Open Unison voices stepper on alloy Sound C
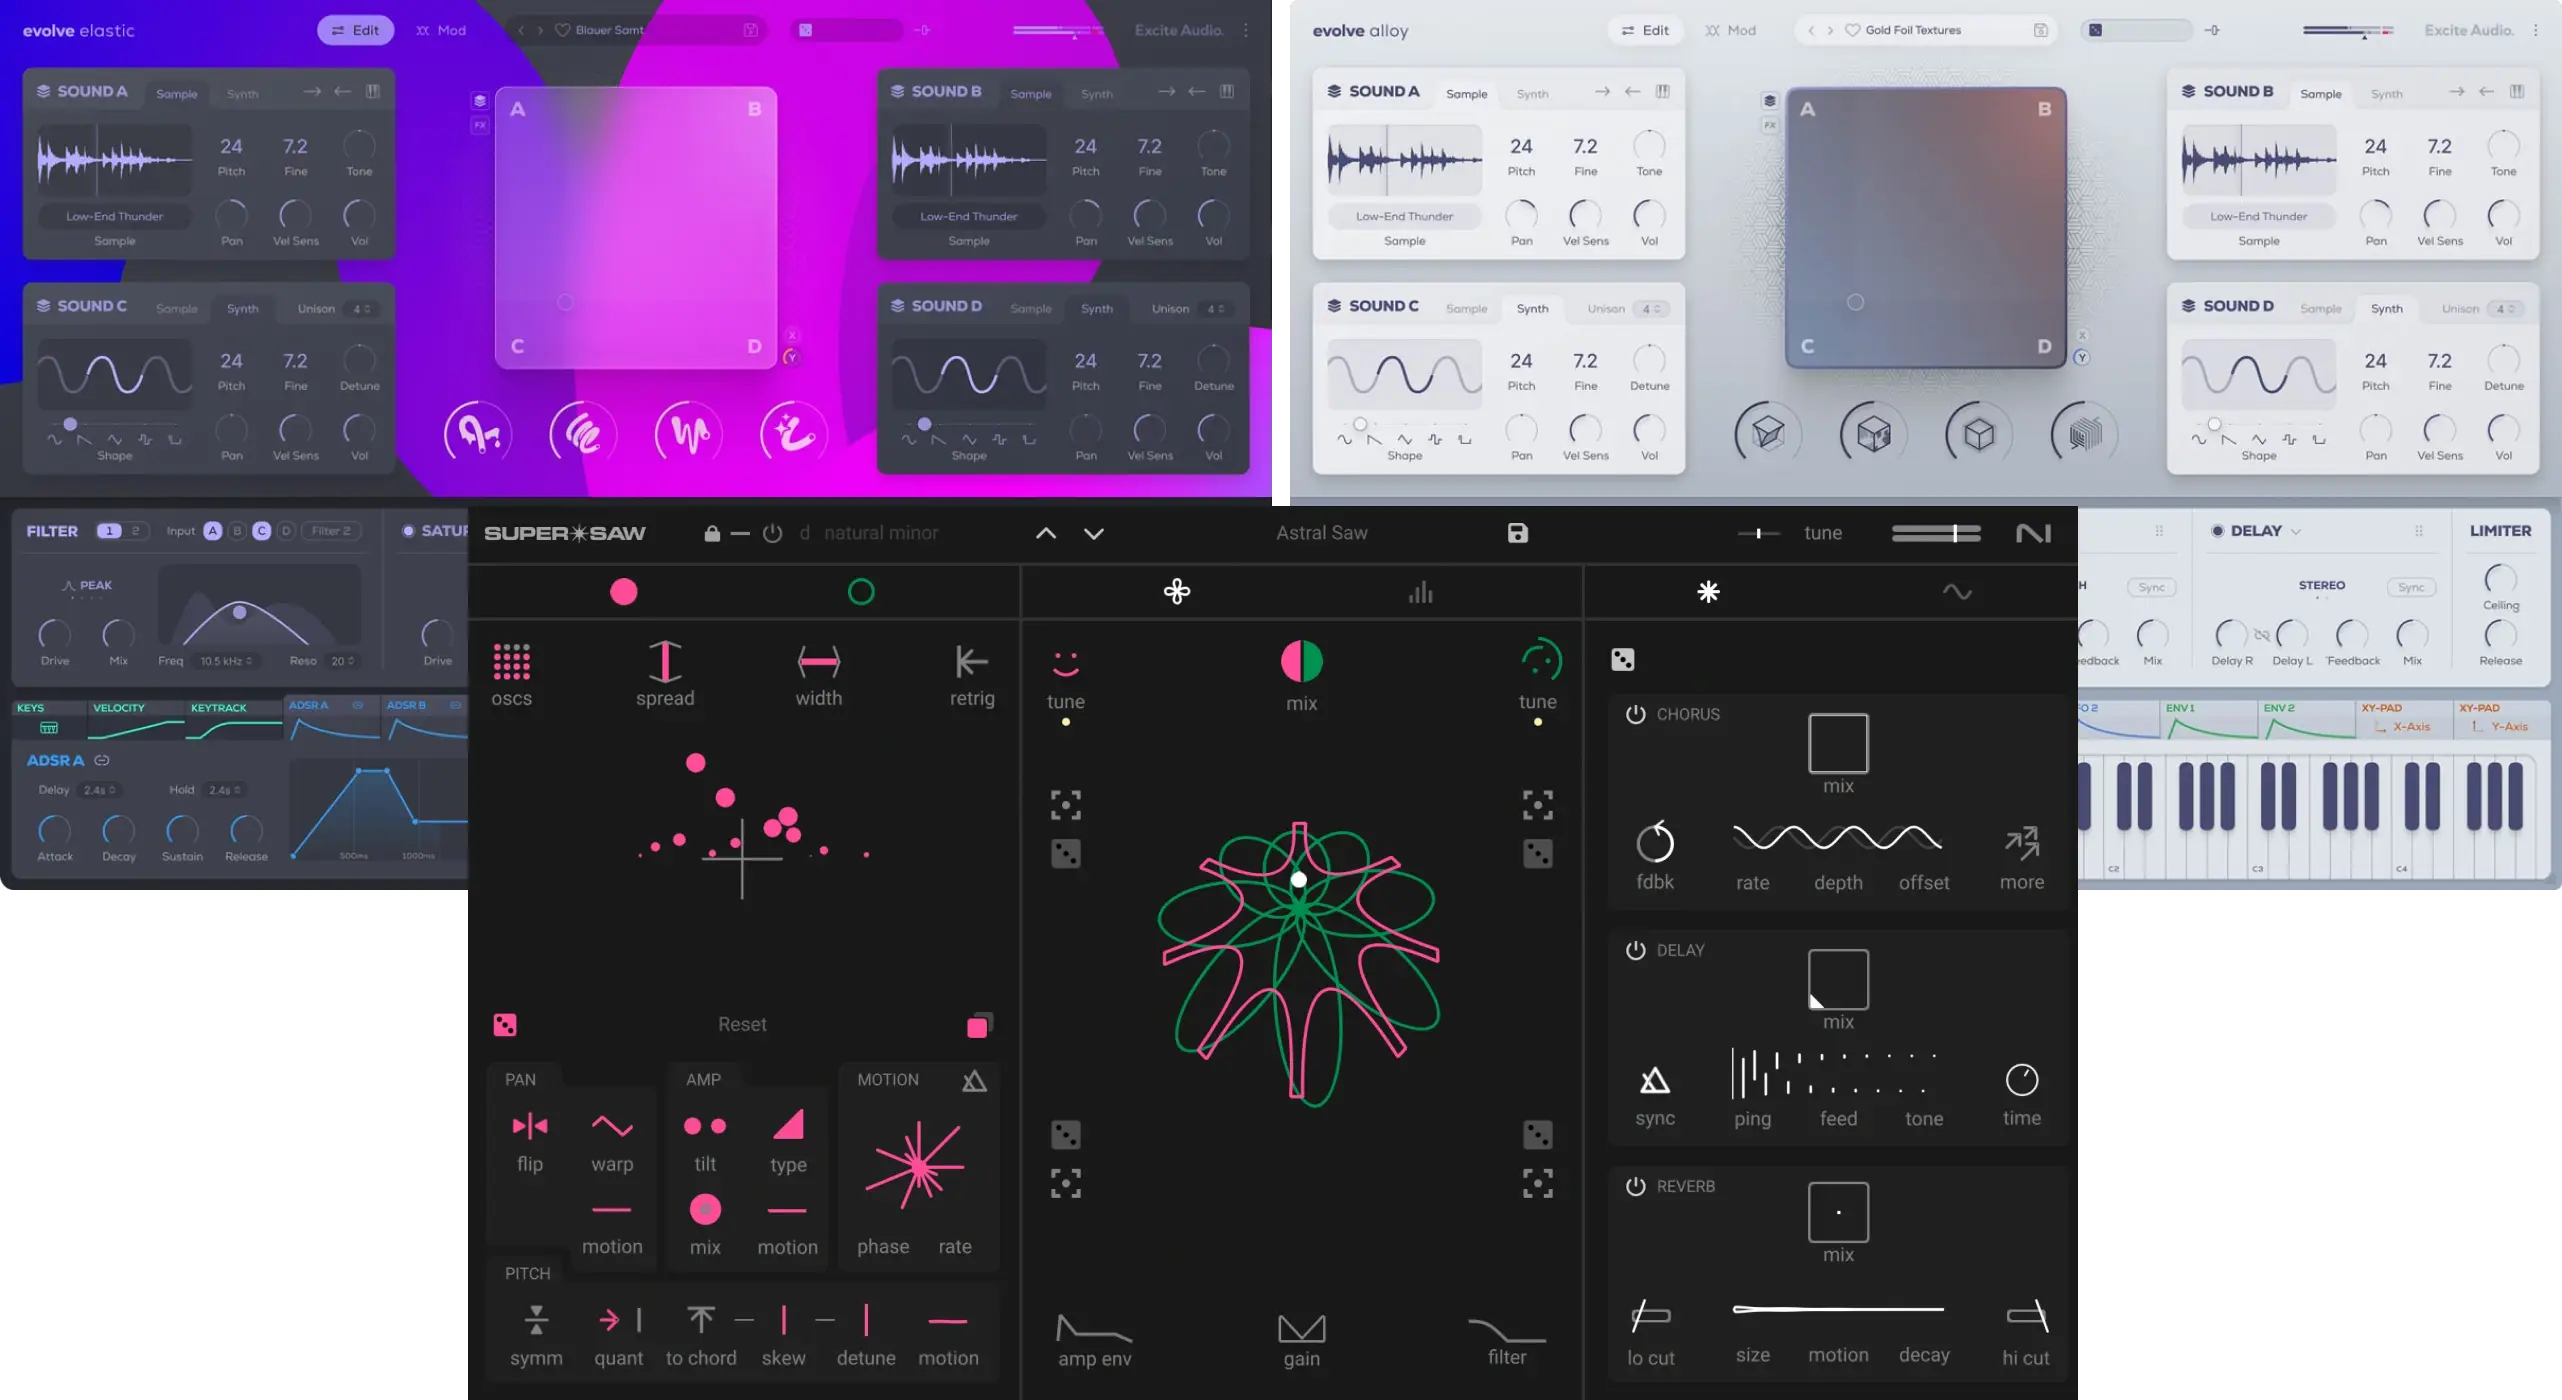The height and width of the screenshot is (1400, 2562). pyautogui.click(x=1651, y=309)
